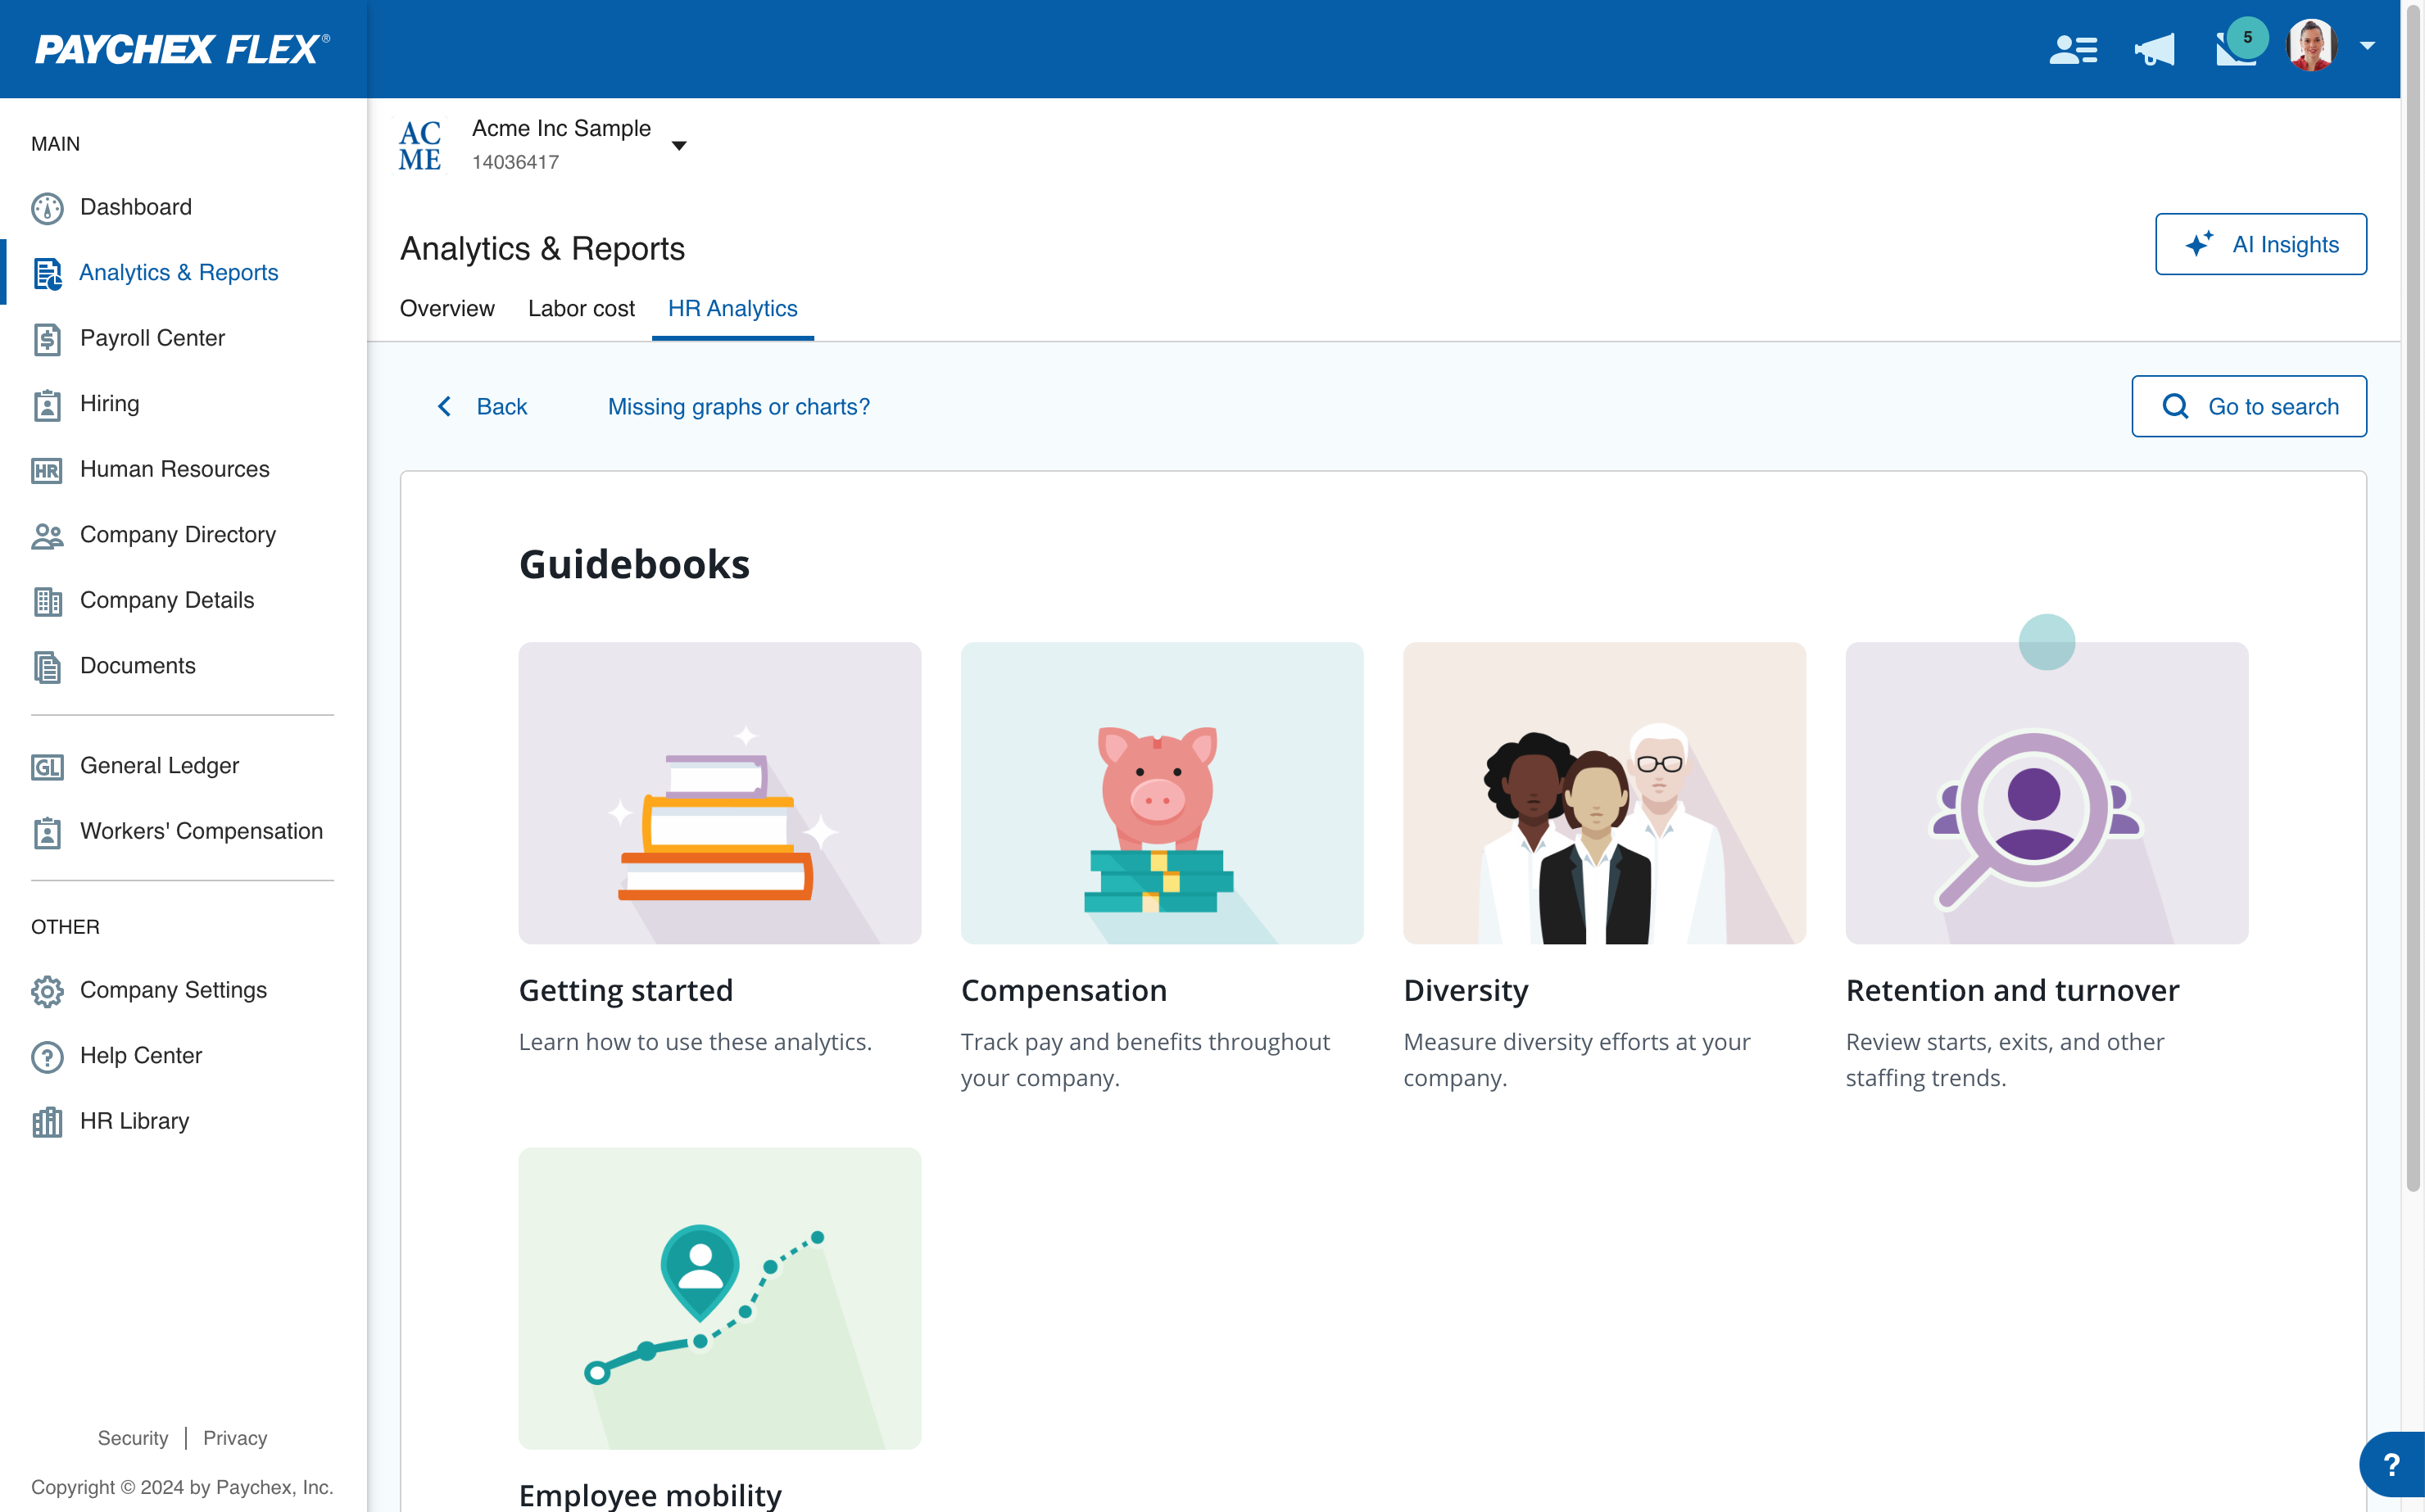Image resolution: width=2425 pixels, height=1512 pixels.
Task: Expand the Acme Inc Sample company selector
Action: click(679, 146)
